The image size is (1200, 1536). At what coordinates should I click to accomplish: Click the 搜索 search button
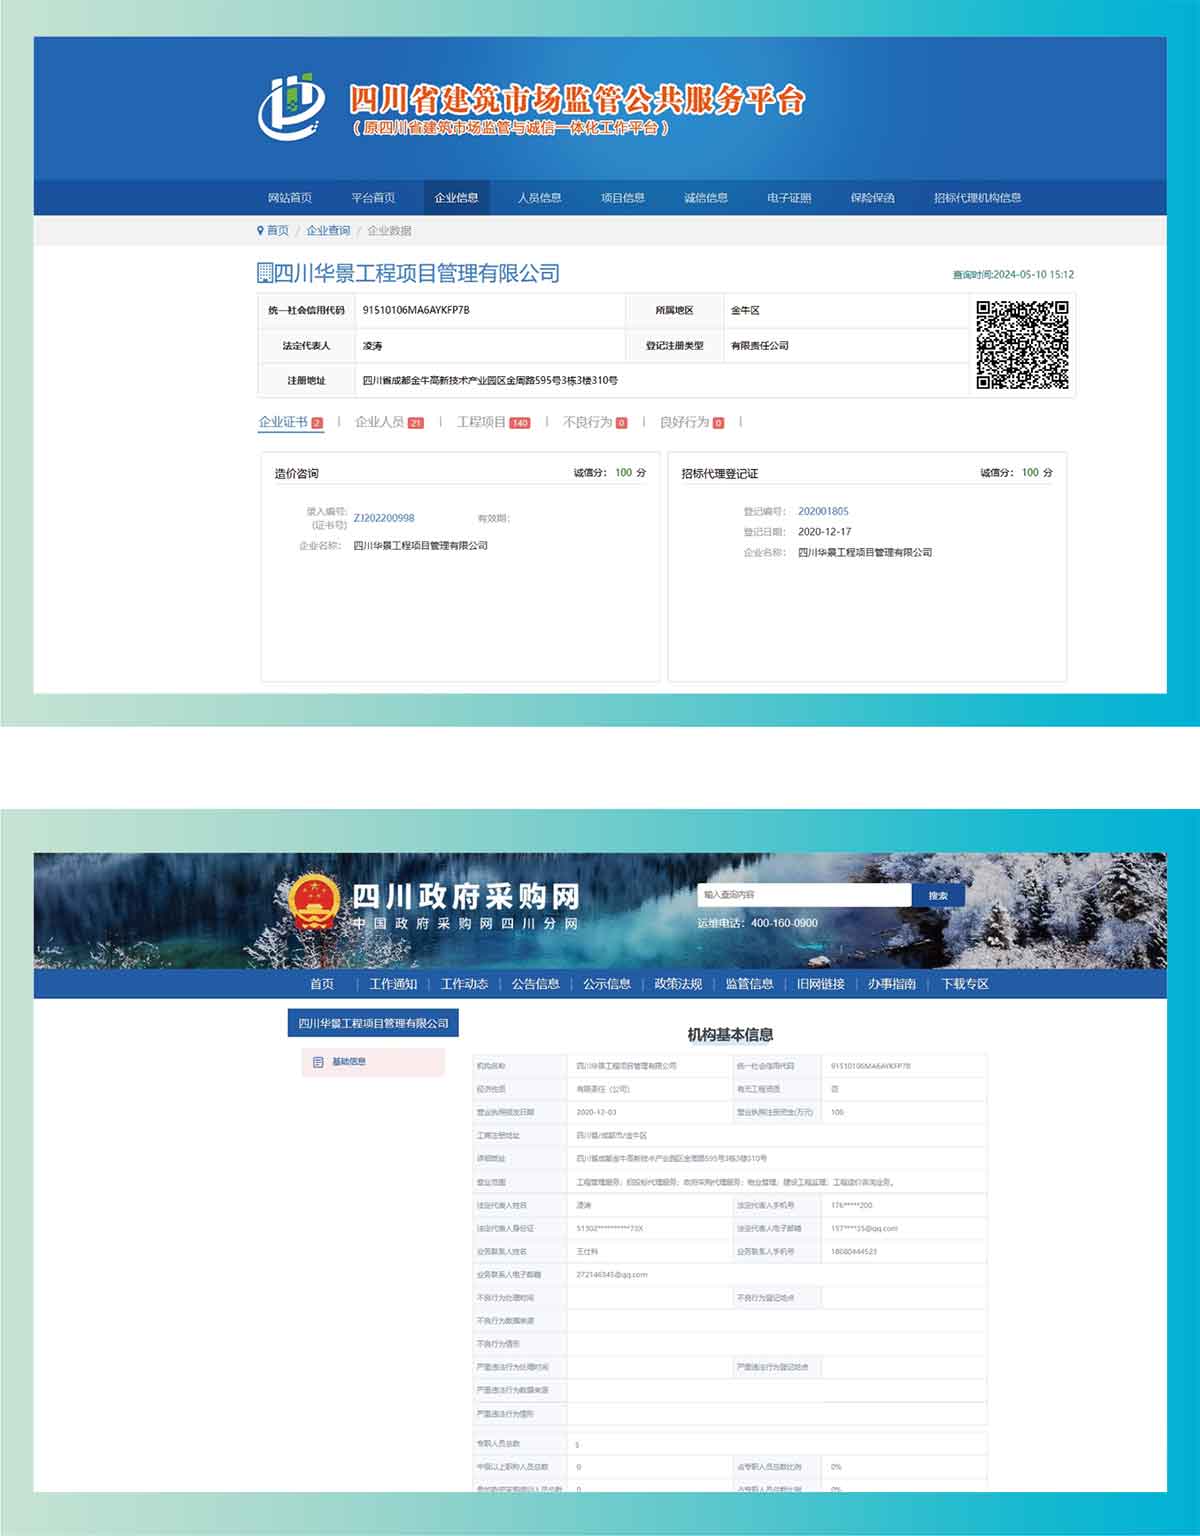point(938,895)
